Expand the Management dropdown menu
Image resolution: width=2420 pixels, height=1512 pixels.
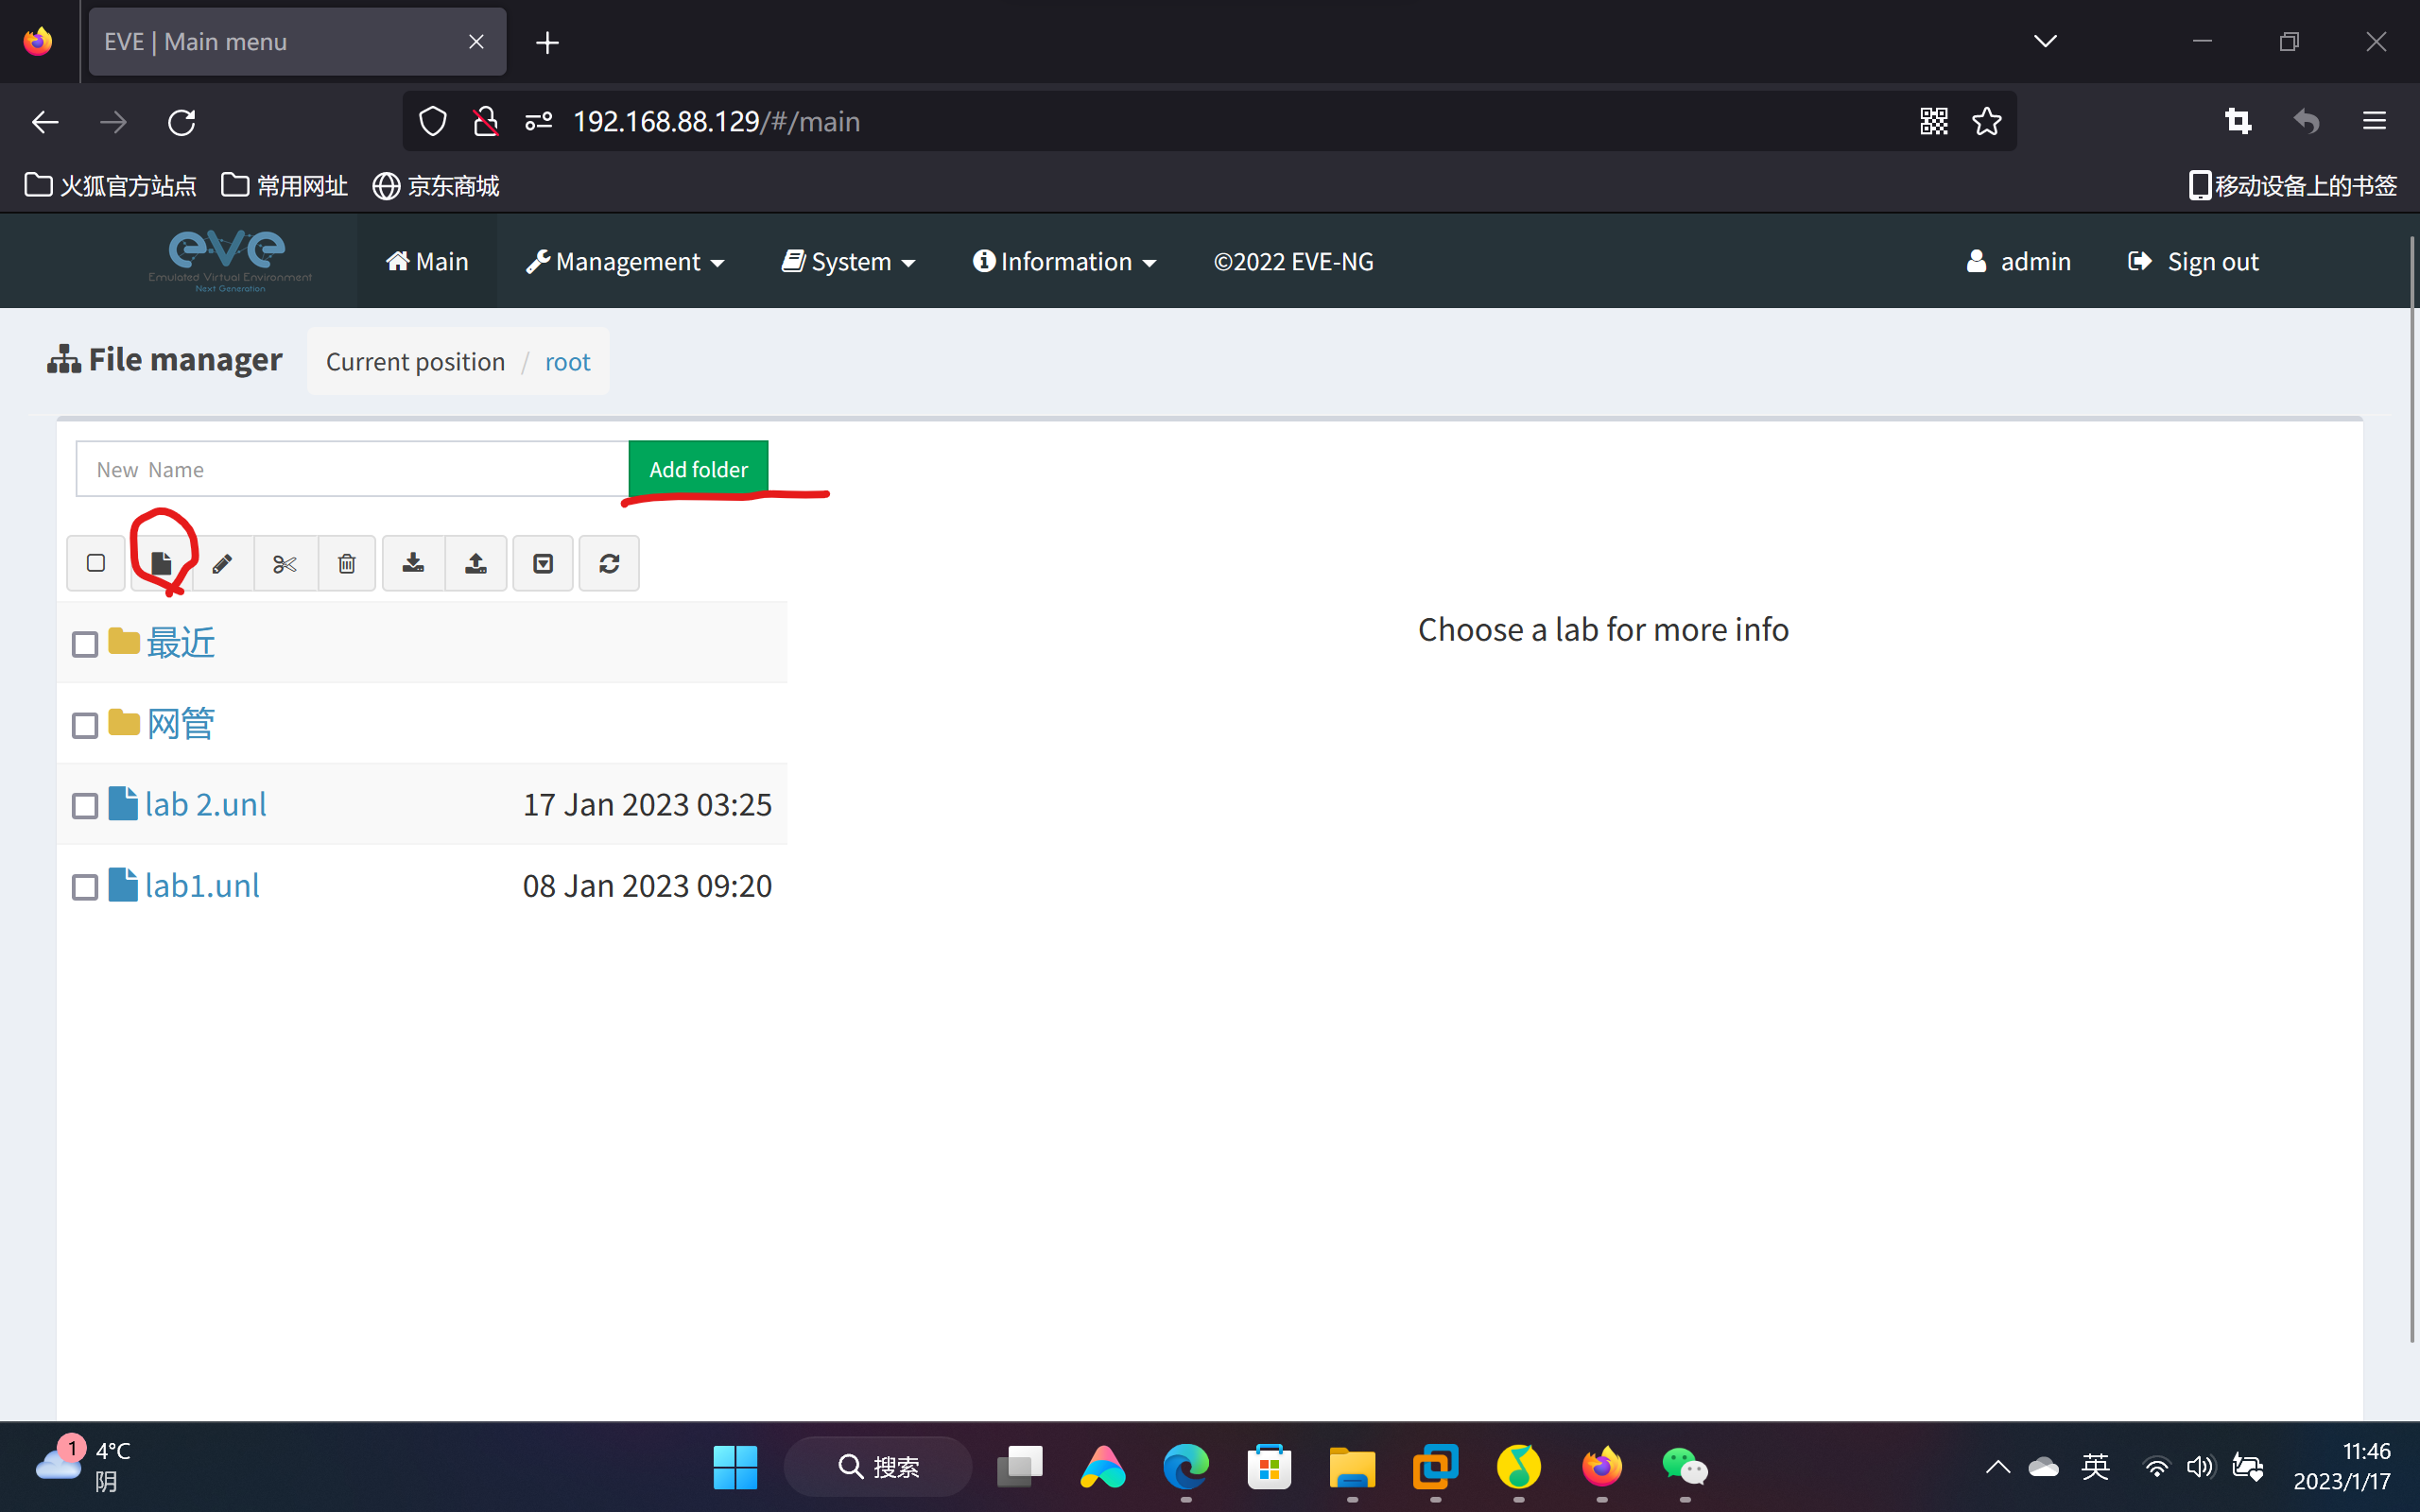coord(625,262)
